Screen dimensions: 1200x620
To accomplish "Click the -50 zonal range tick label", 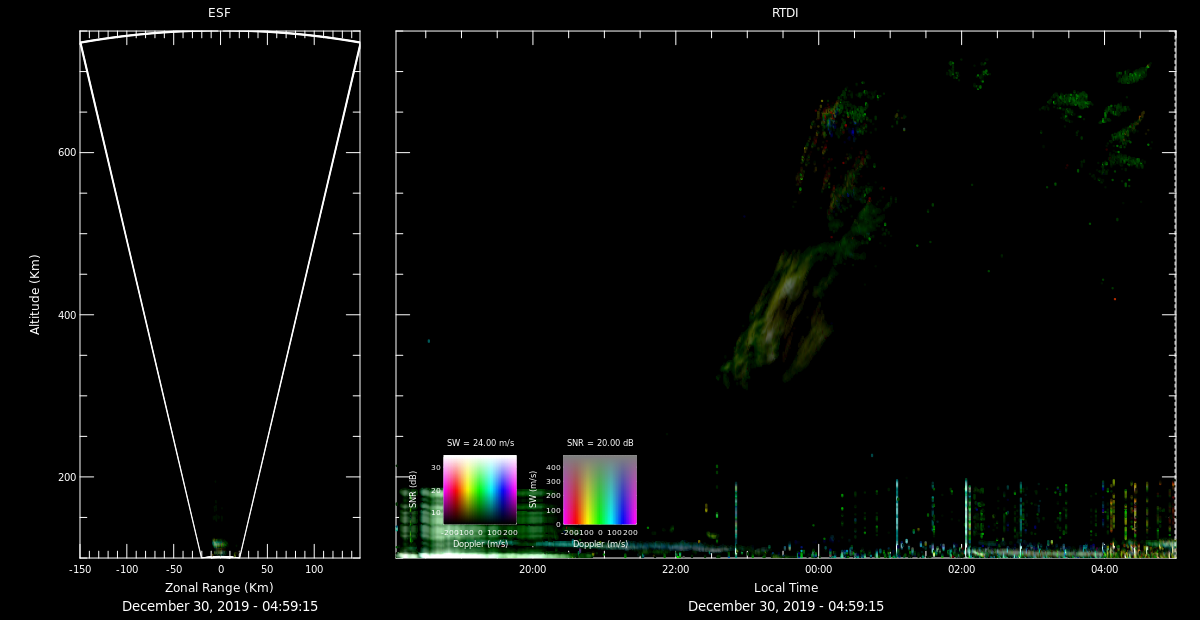I will click(x=174, y=569).
